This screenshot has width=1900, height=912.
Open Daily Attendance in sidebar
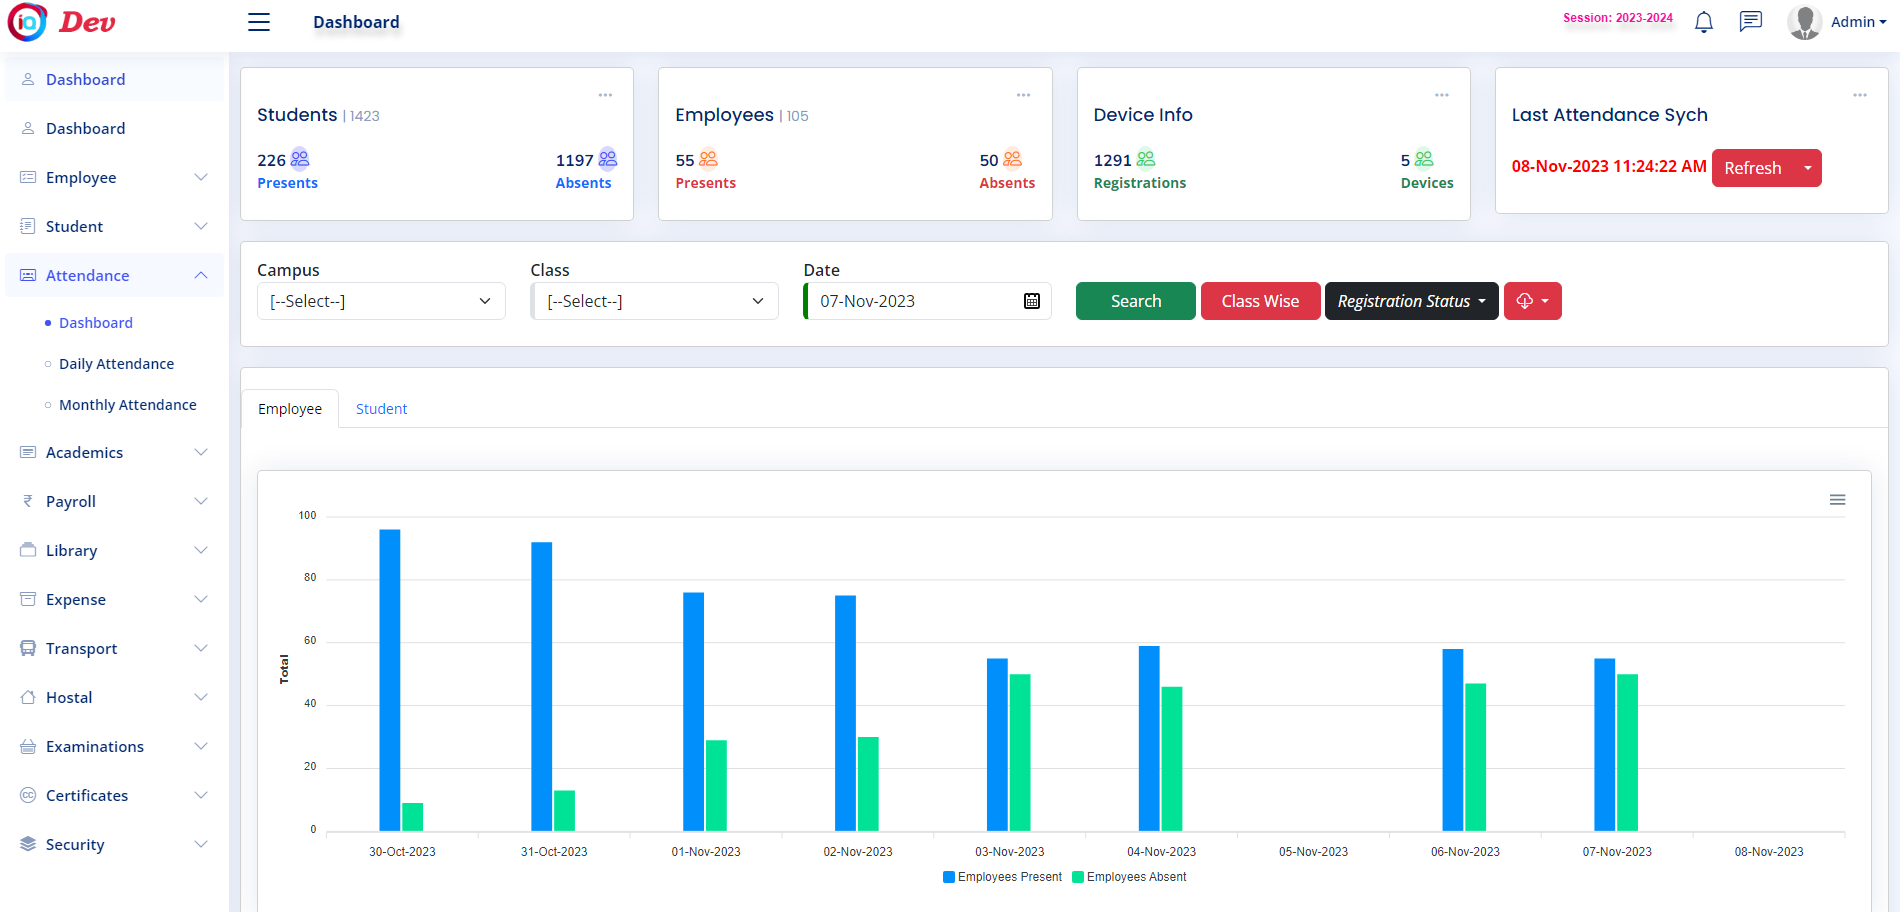click(116, 364)
